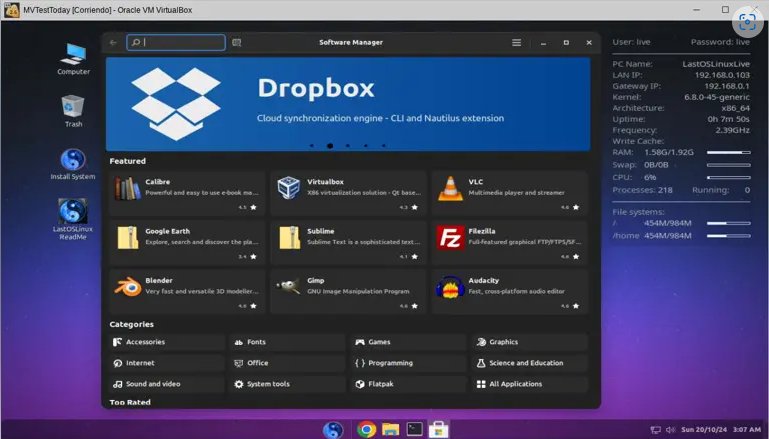Click the screenshot capture icon at top right

(x=747, y=22)
